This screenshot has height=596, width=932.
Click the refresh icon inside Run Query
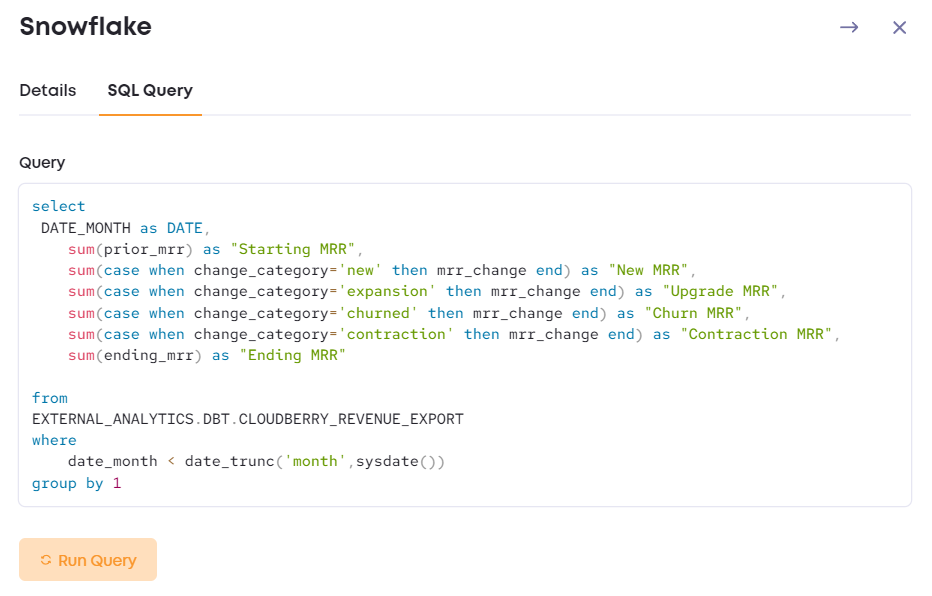[x=47, y=560]
